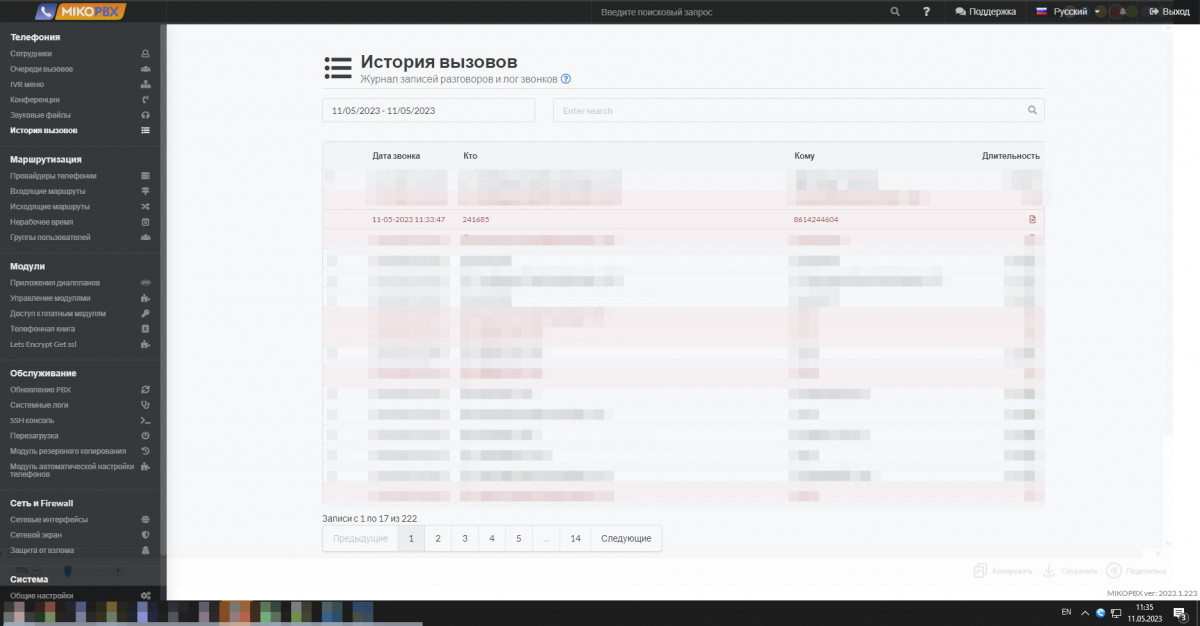Click the Enter search call filter field

pos(799,110)
